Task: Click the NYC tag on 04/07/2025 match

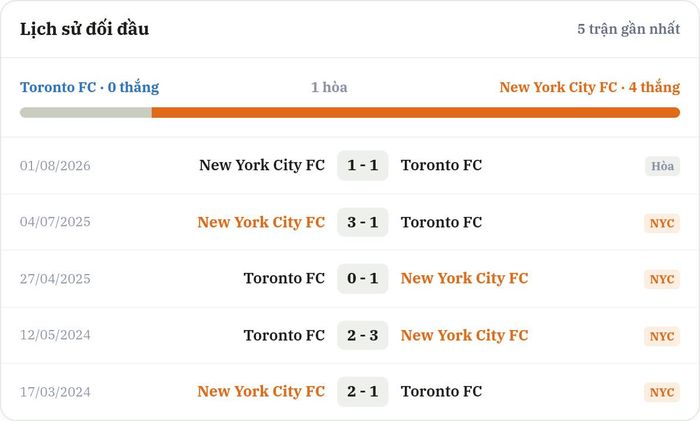Action: [662, 223]
